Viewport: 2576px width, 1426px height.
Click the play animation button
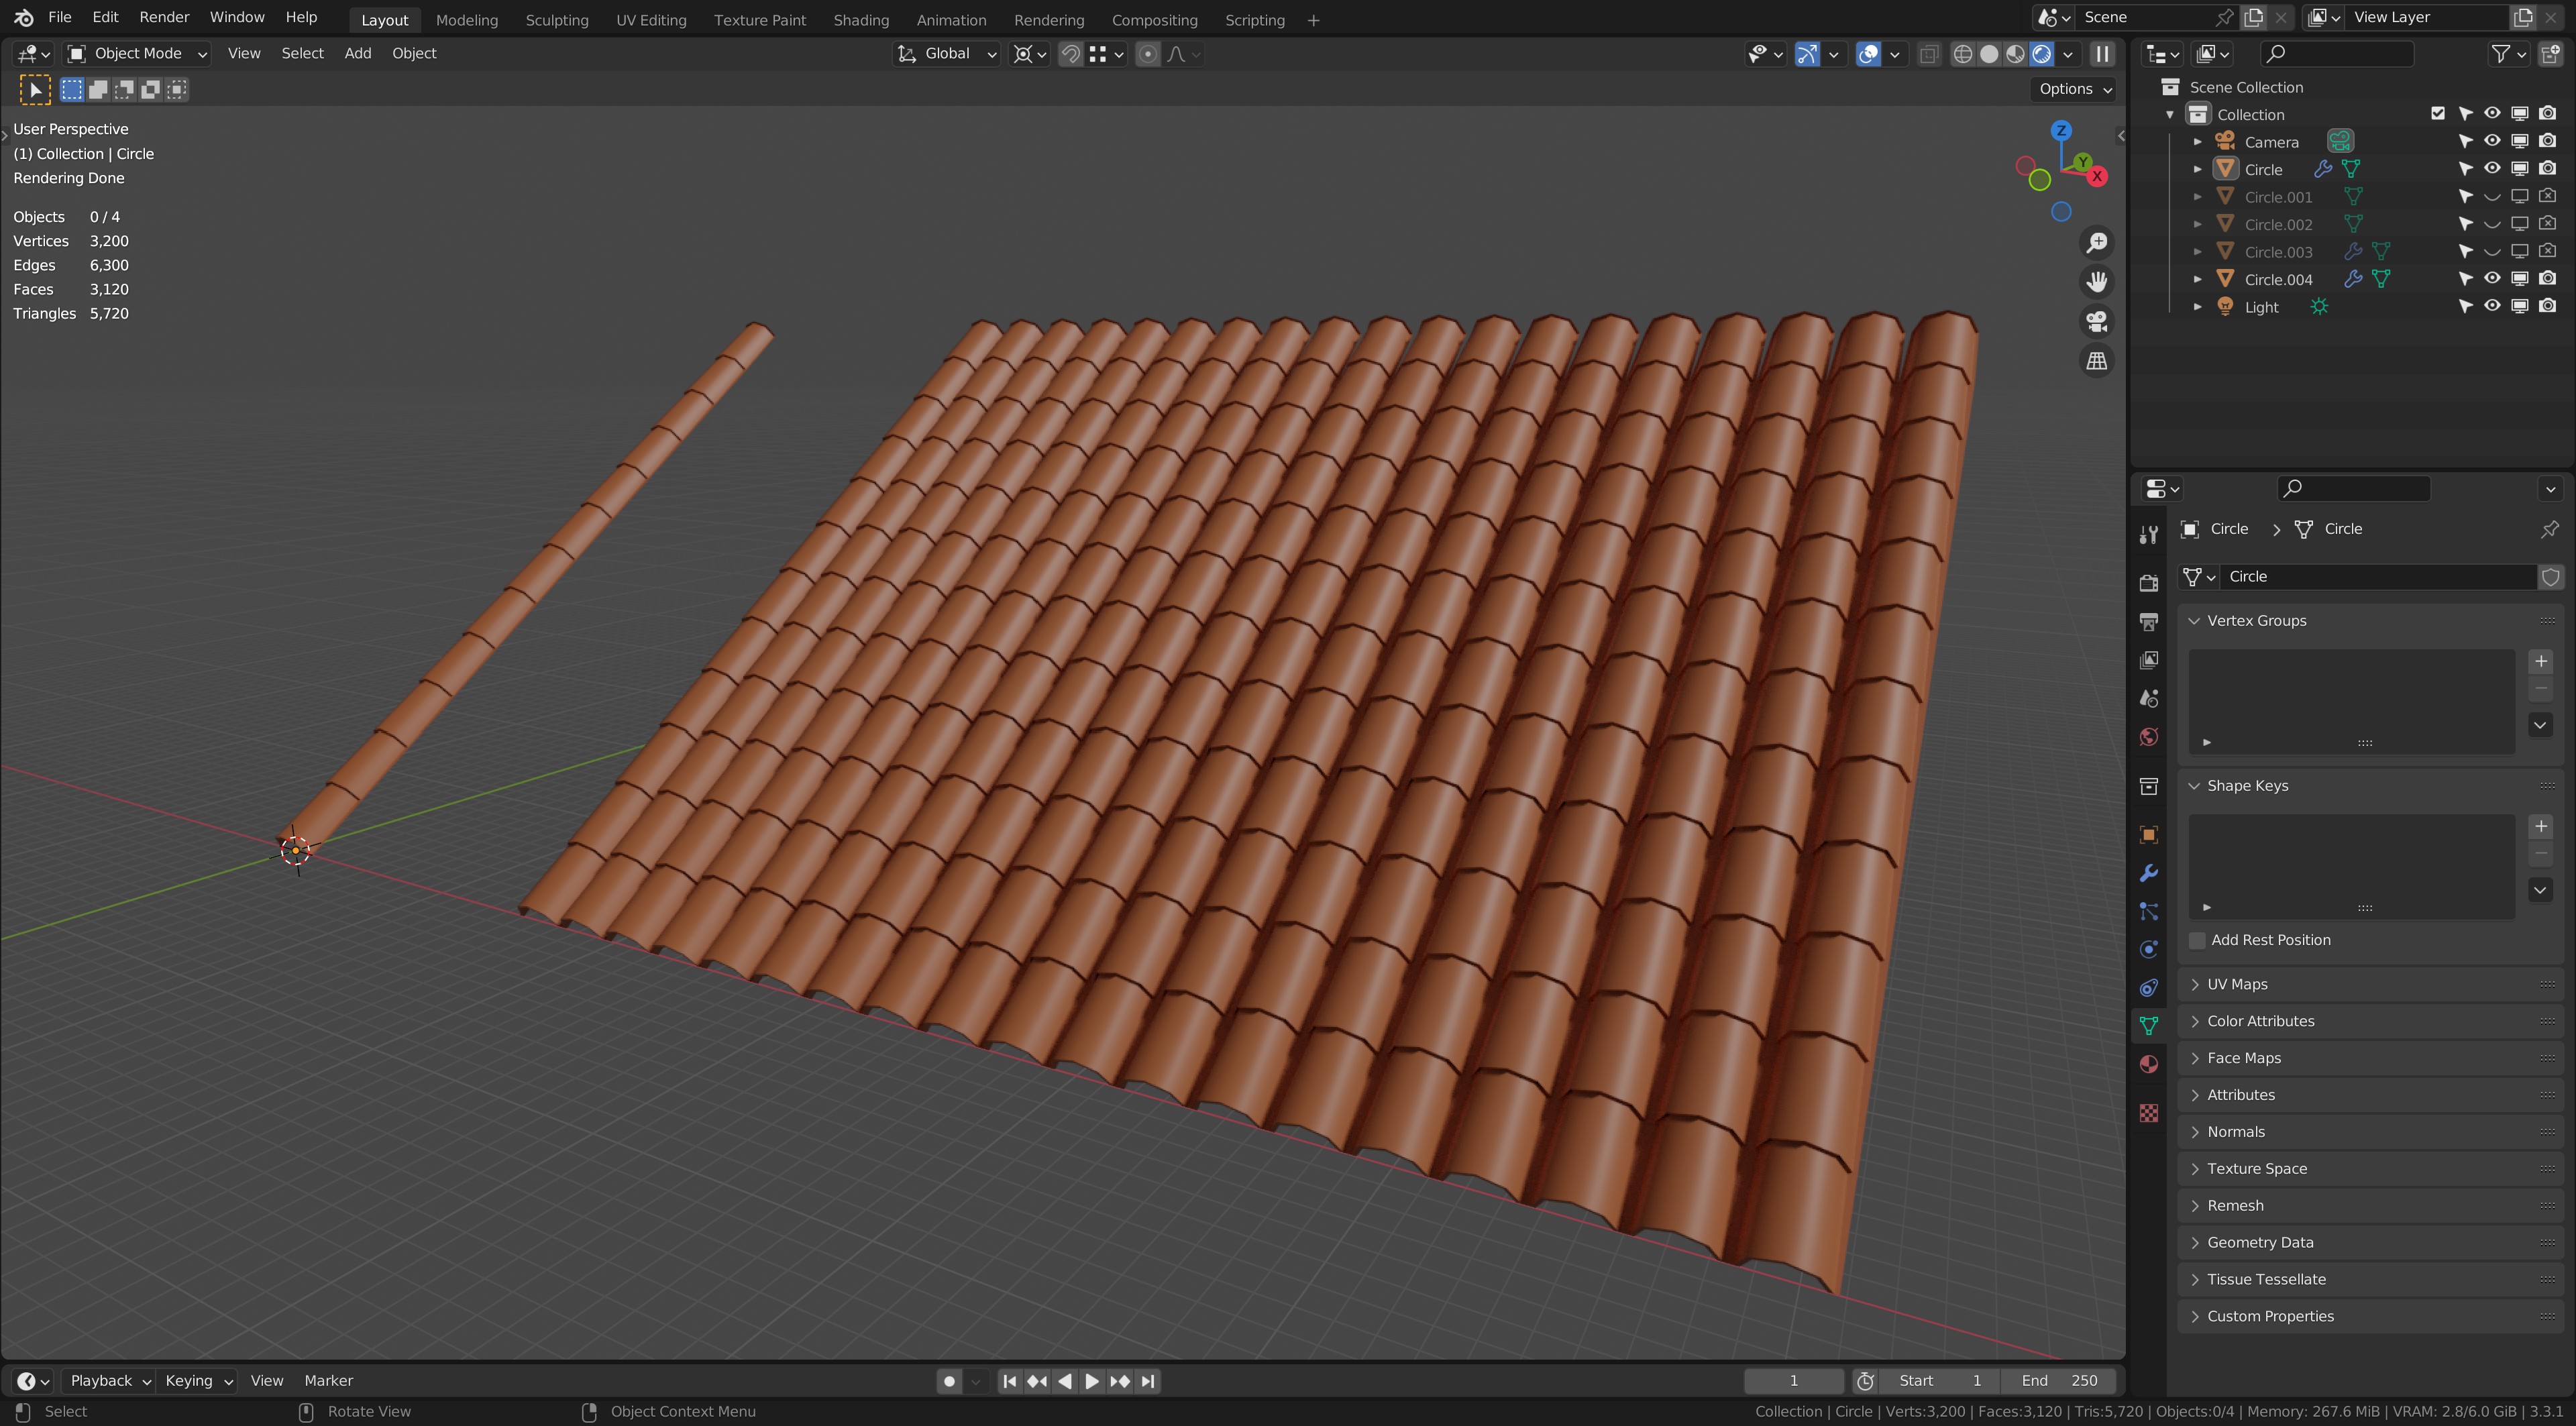(1091, 1381)
